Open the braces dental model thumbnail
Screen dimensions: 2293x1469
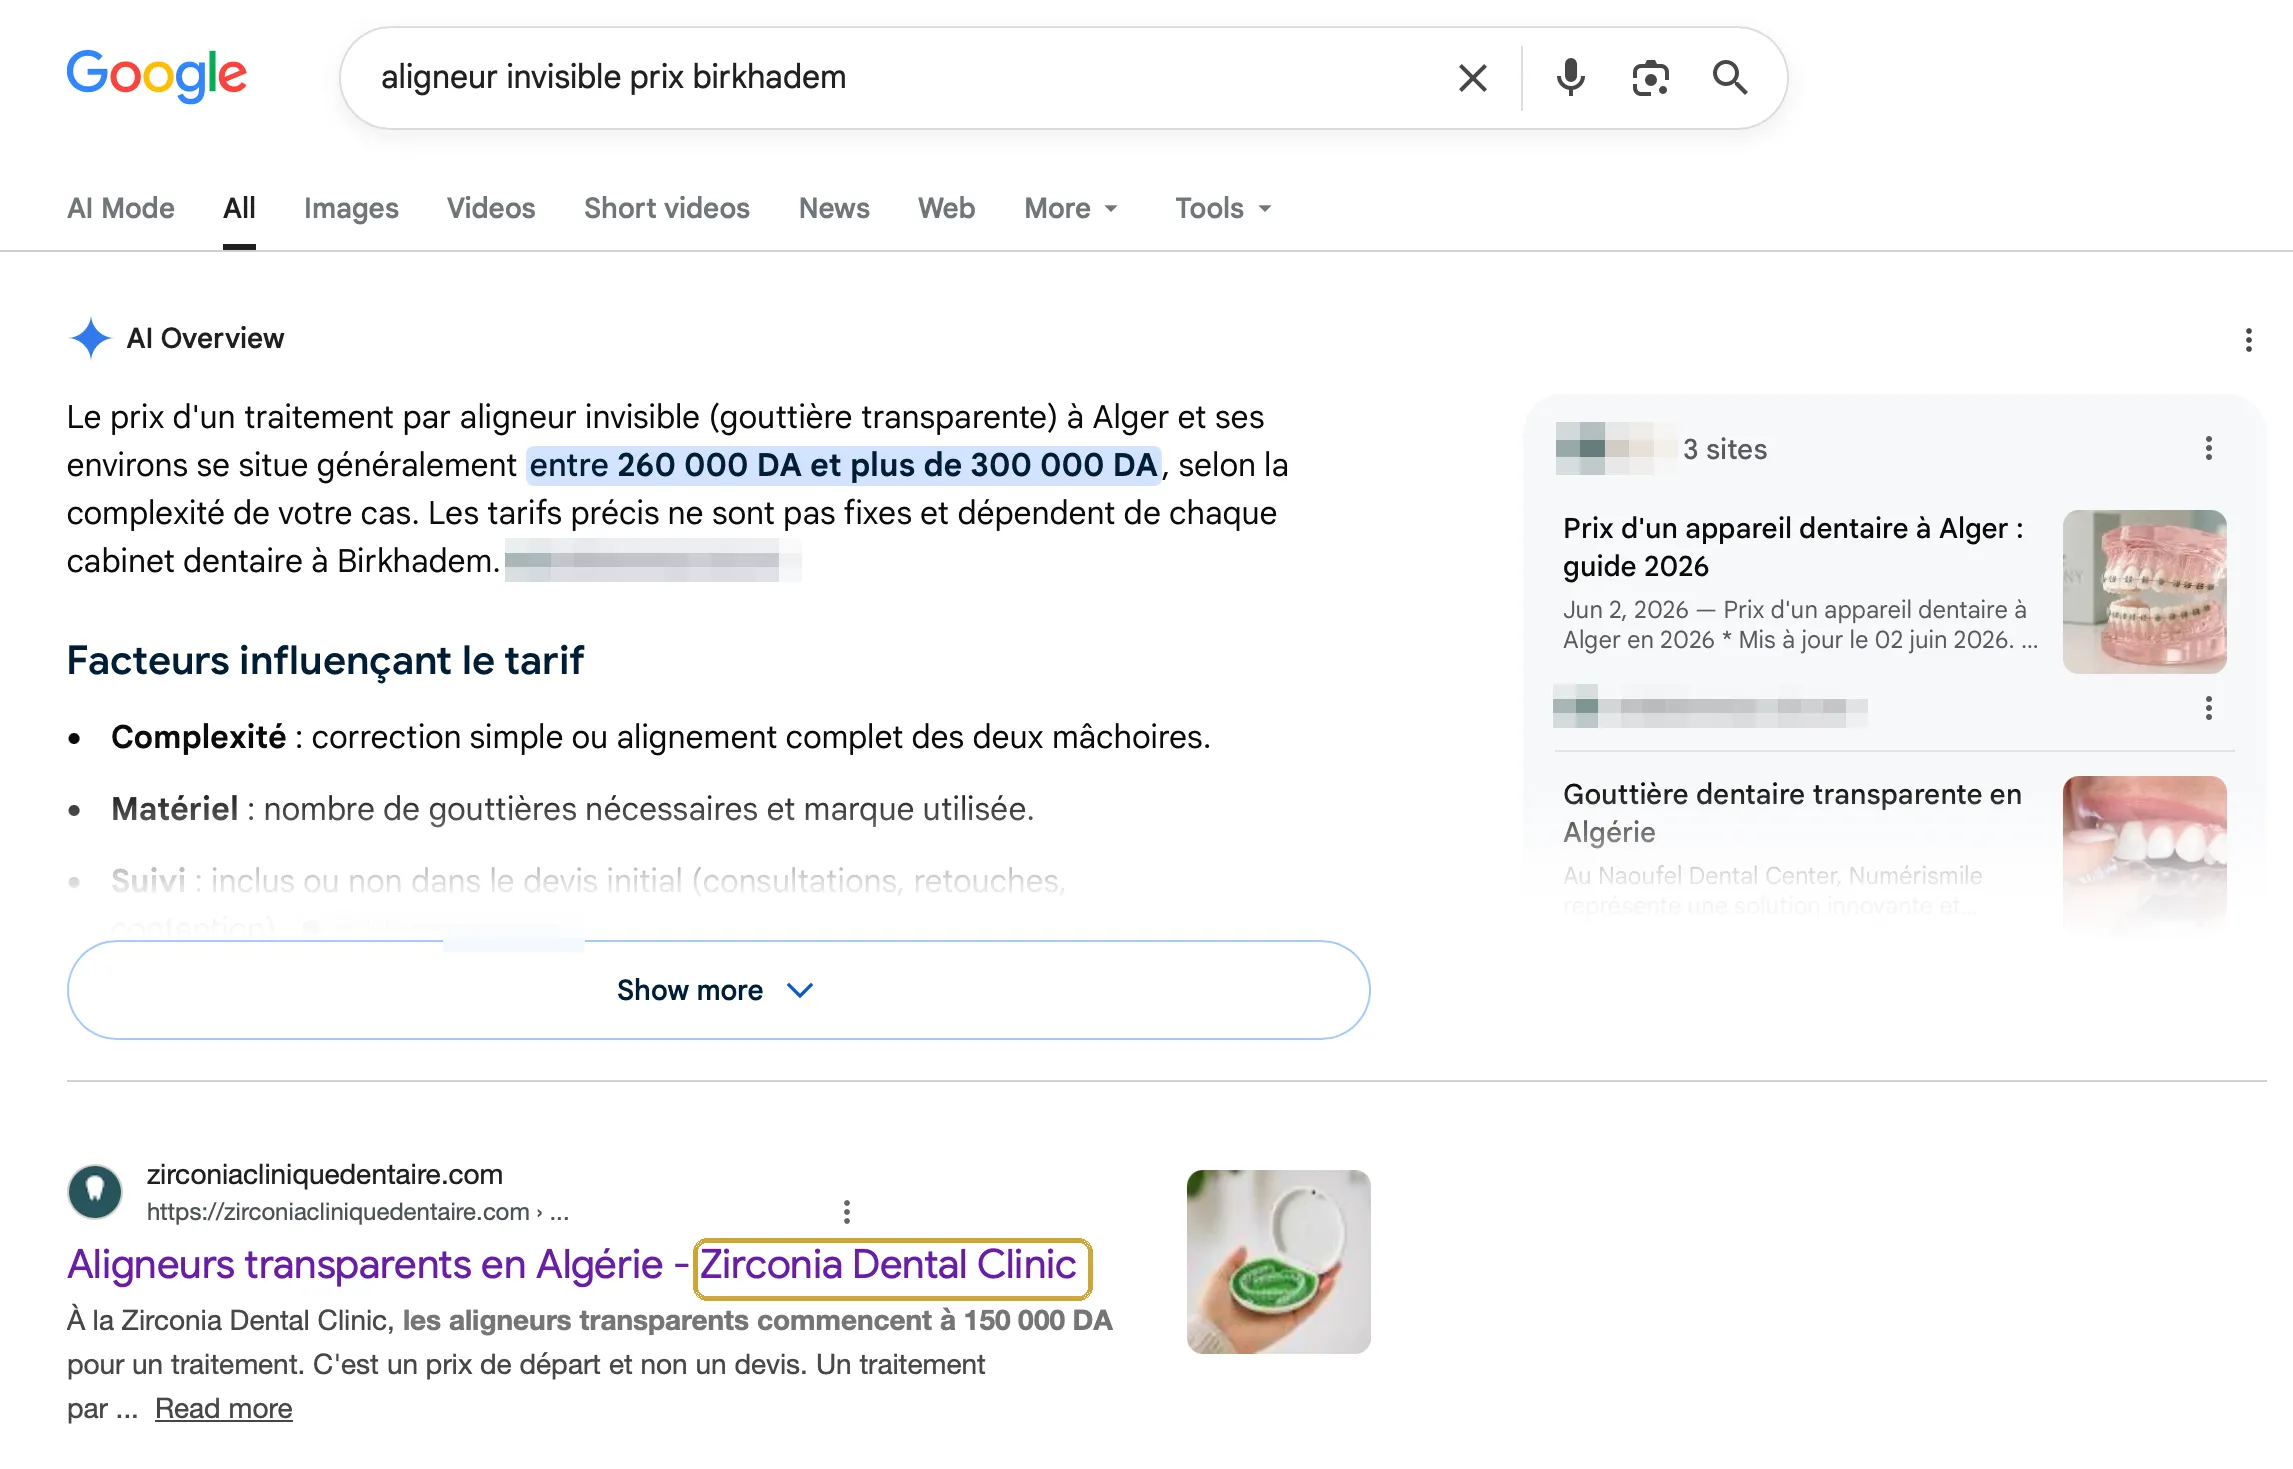pyautogui.click(x=2144, y=592)
